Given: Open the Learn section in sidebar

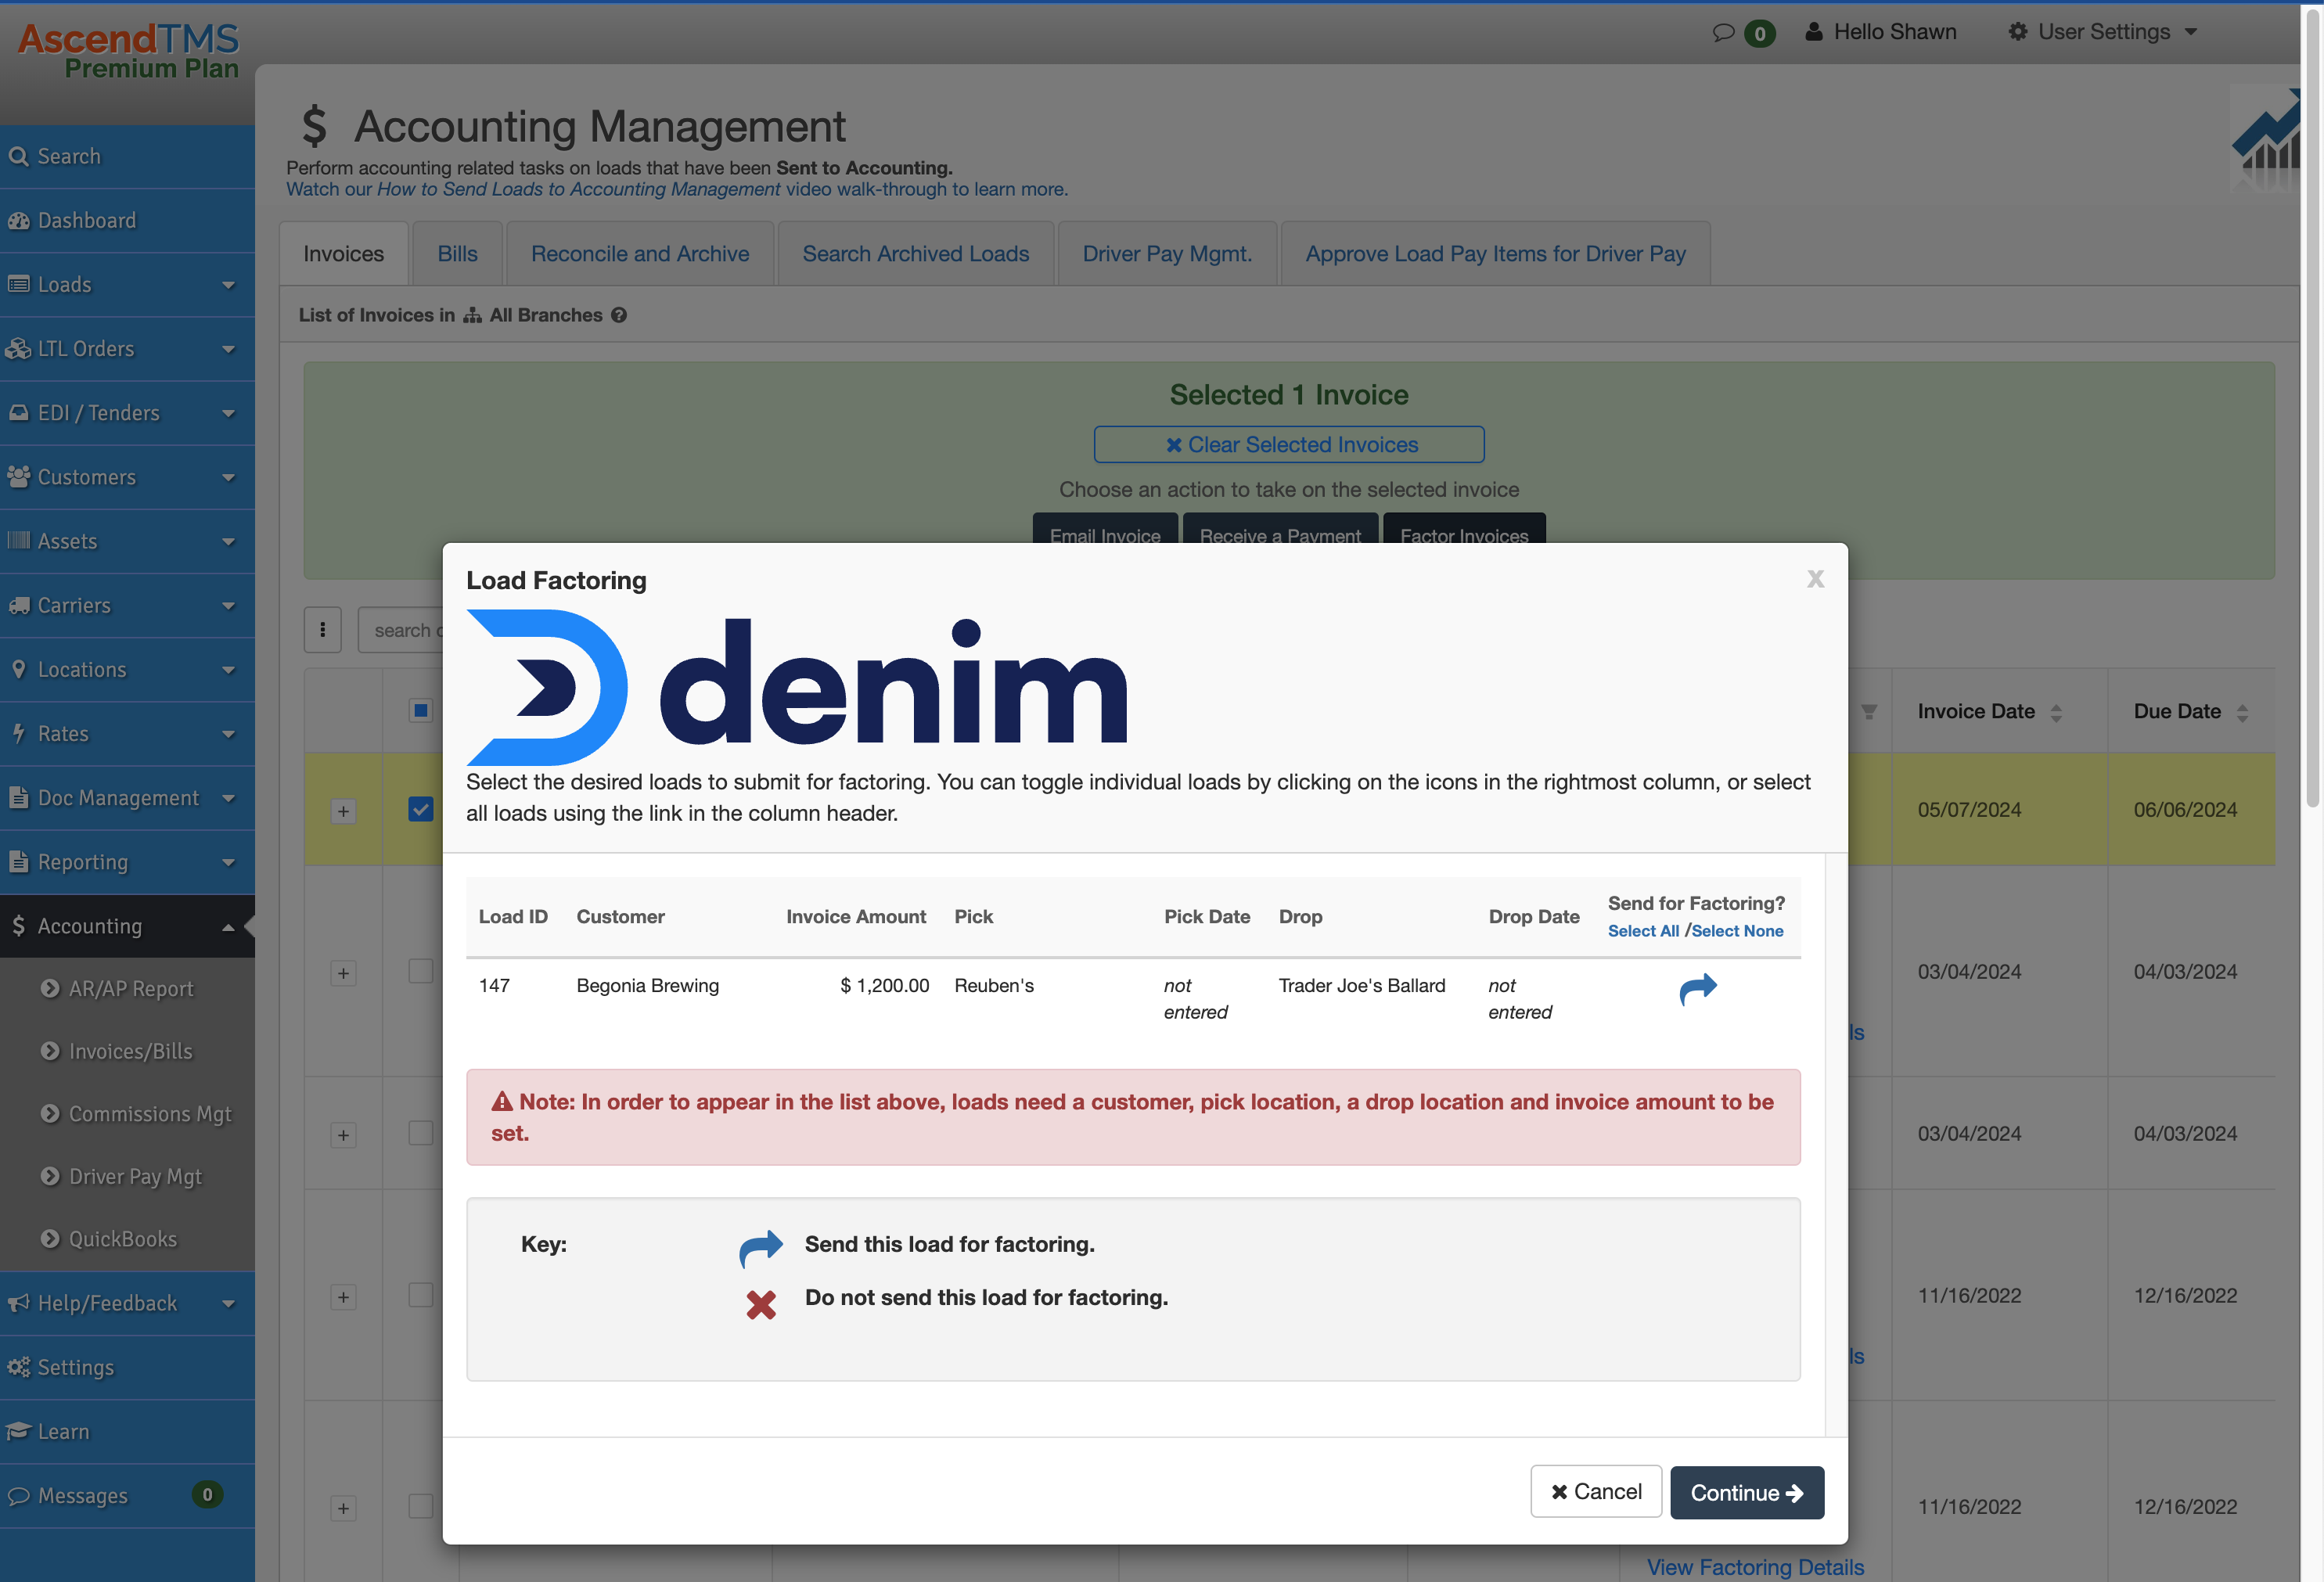Looking at the screenshot, I should 127,1431.
